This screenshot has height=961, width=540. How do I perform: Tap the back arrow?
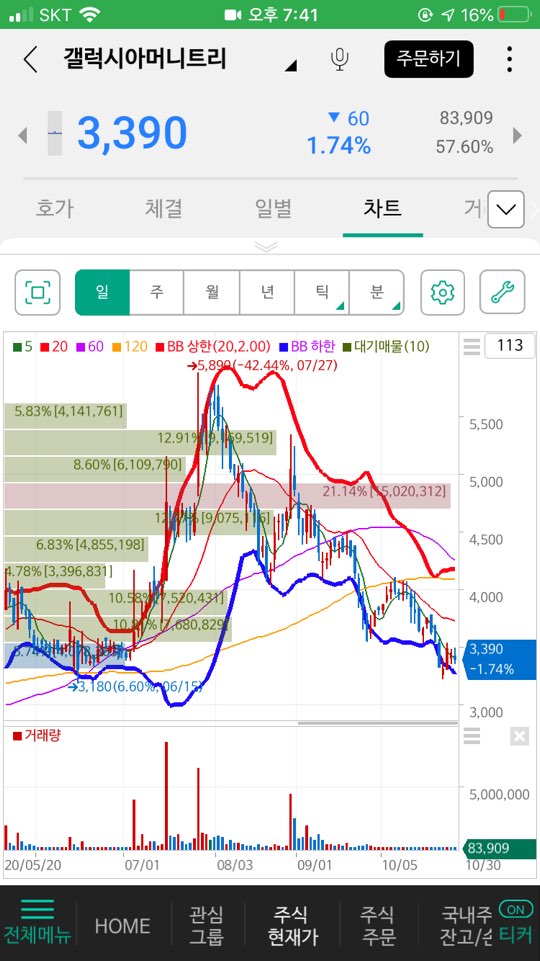[x=30, y=59]
